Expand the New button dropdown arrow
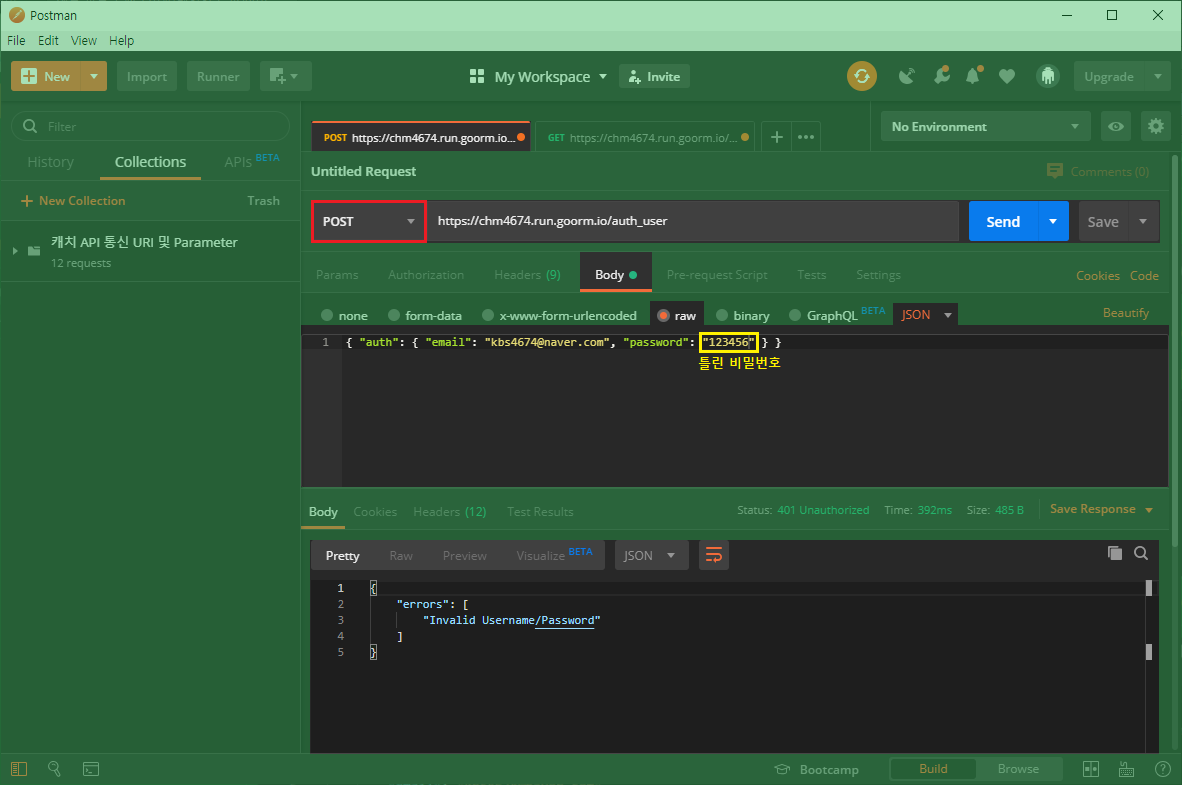The height and width of the screenshot is (785, 1182). pyautogui.click(x=93, y=76)
